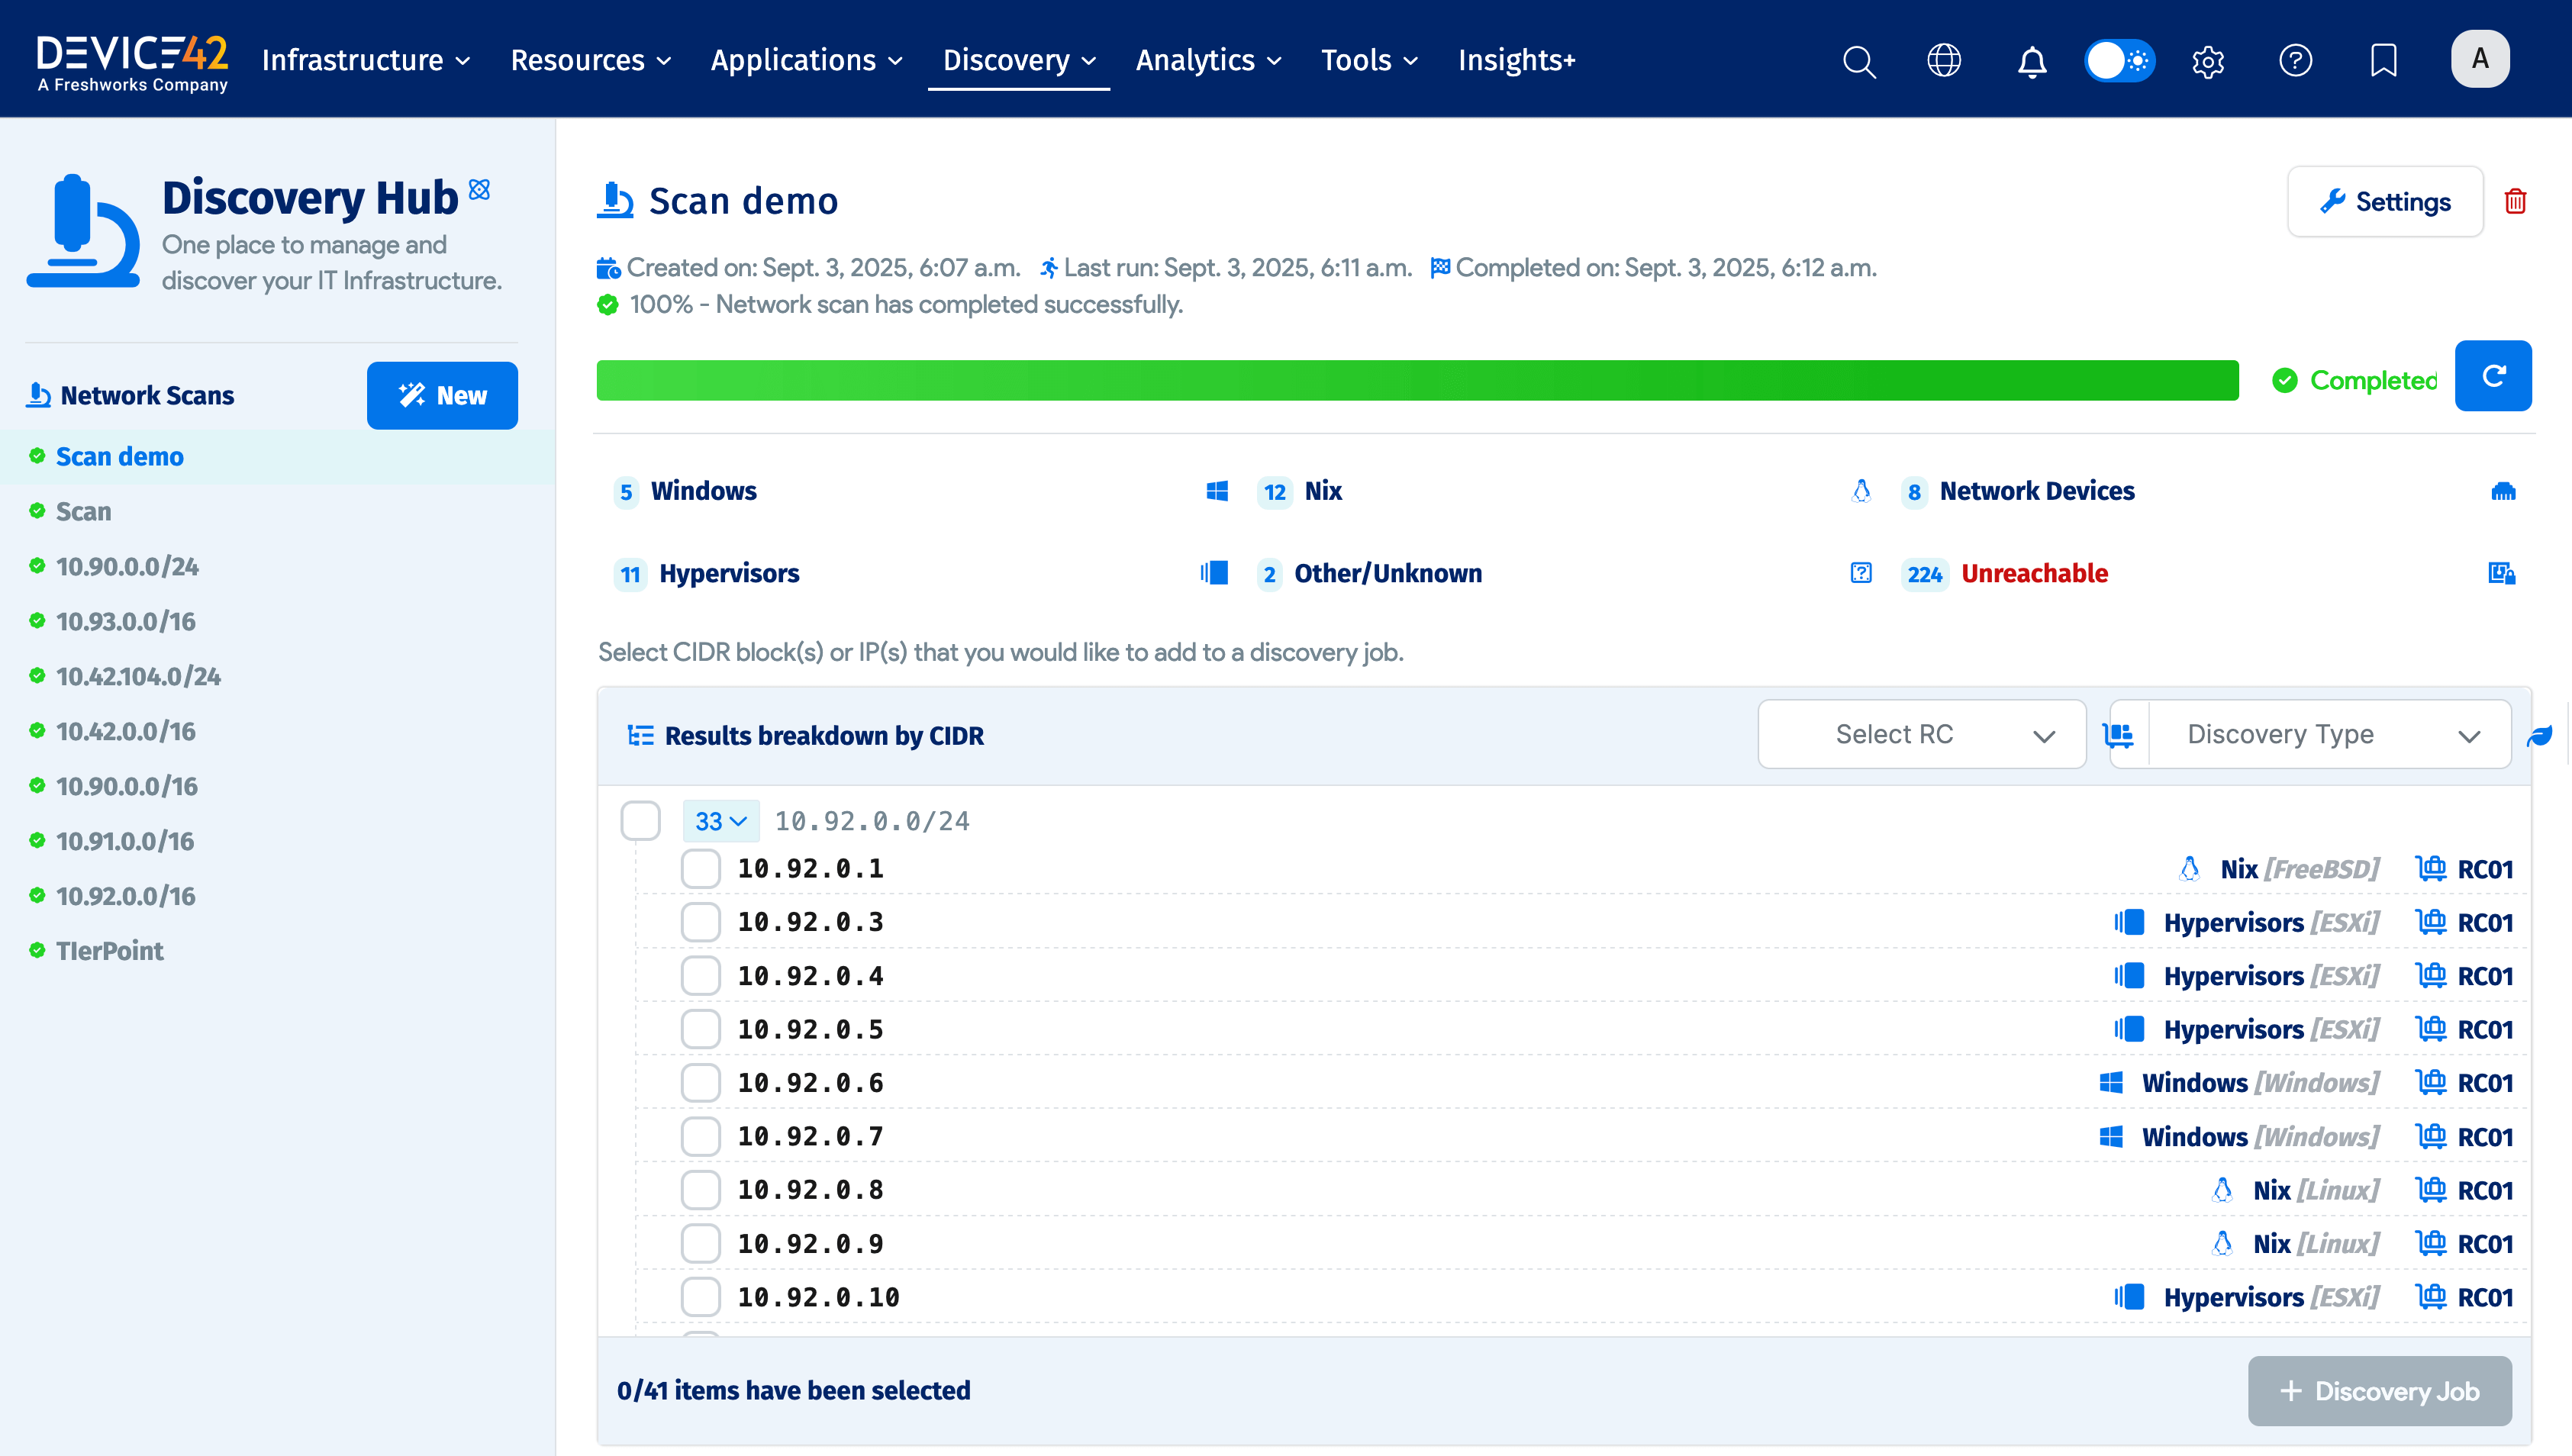Open the bookmark icon in header
This screenshot has width=2572, height=1456.
[x=2383, y=61]
